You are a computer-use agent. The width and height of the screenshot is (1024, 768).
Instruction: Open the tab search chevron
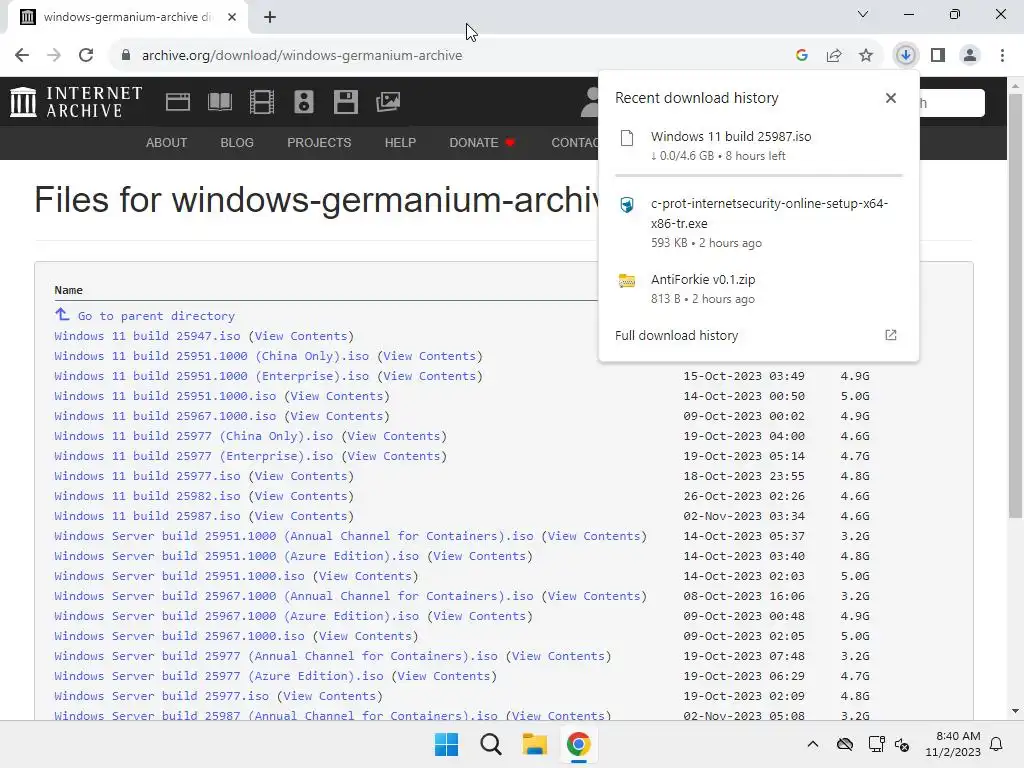click(x=863, y=14)
